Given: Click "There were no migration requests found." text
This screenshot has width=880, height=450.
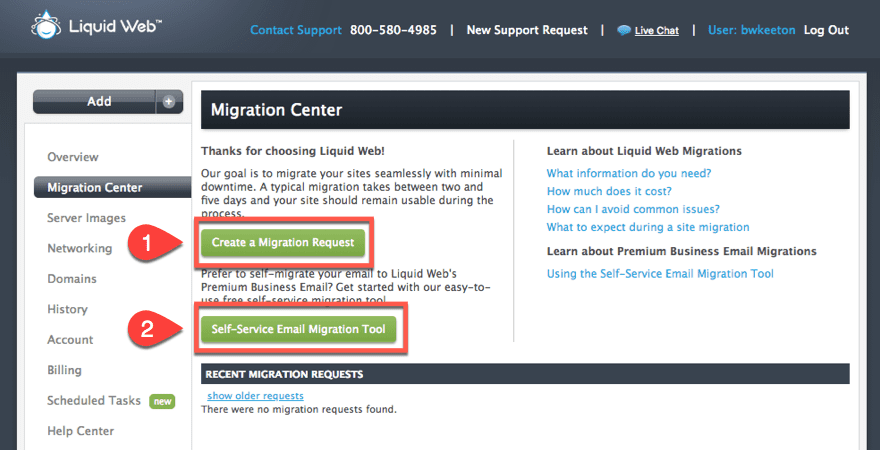Looking at the screenshot, I should coord(299,410).
